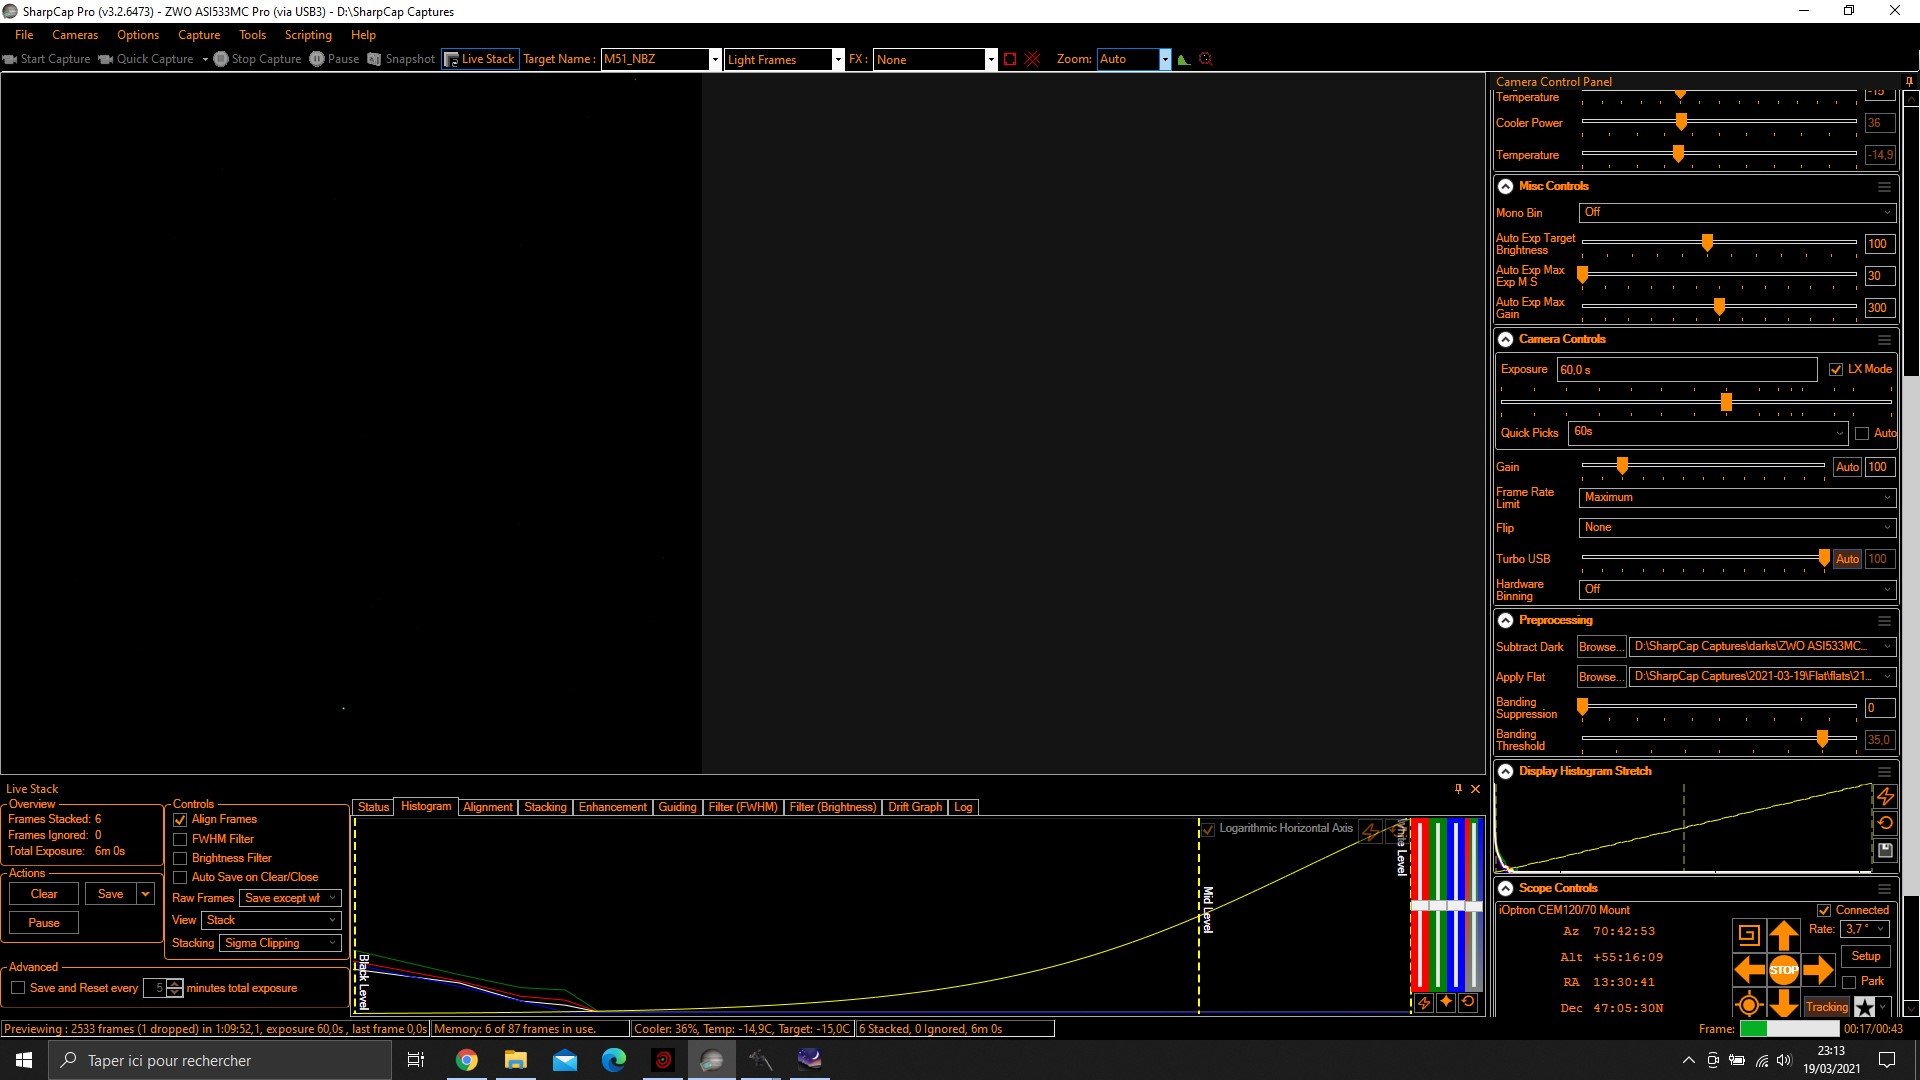Collapse the Preprocessing section
Viewport: 1920px width, 1080px height.
click(1505, 620)
